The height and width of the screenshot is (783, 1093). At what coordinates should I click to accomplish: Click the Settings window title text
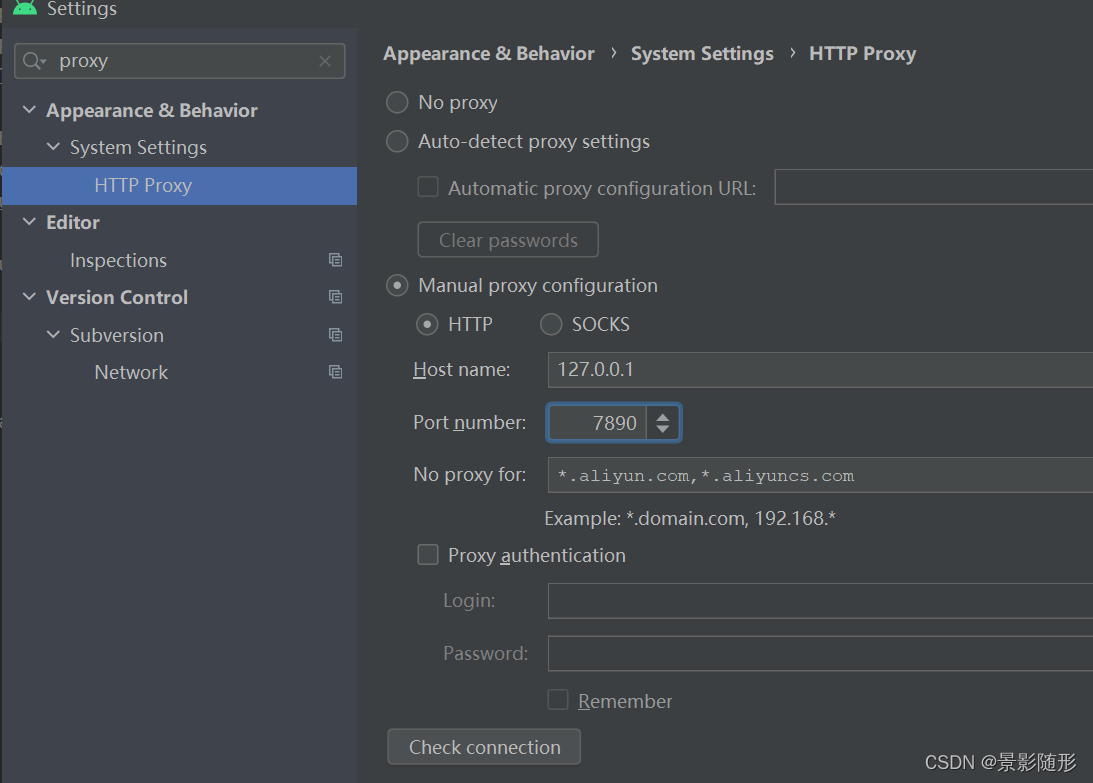click(82, 9)
